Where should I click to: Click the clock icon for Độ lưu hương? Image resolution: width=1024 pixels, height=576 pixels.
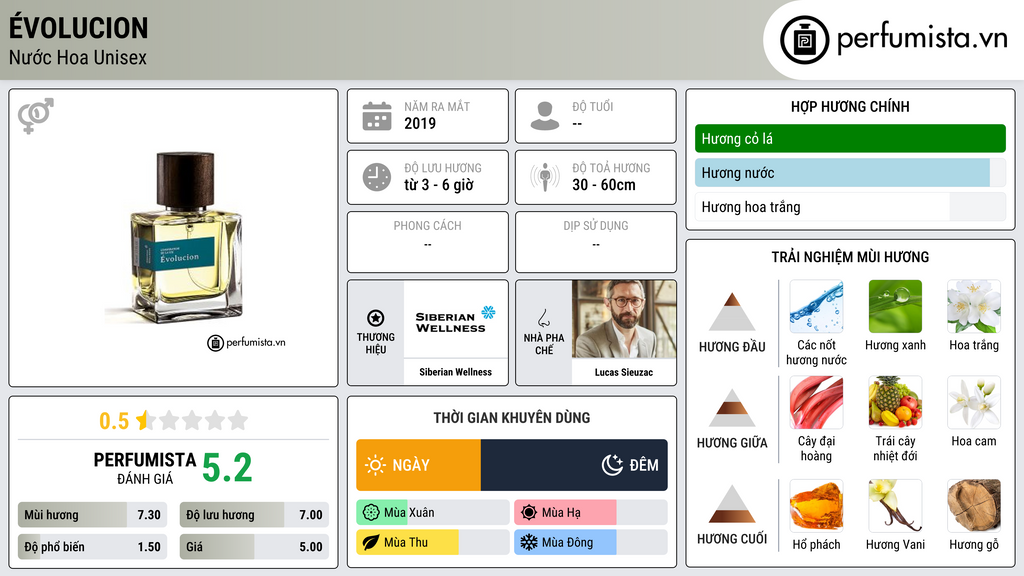coord(377,178)
